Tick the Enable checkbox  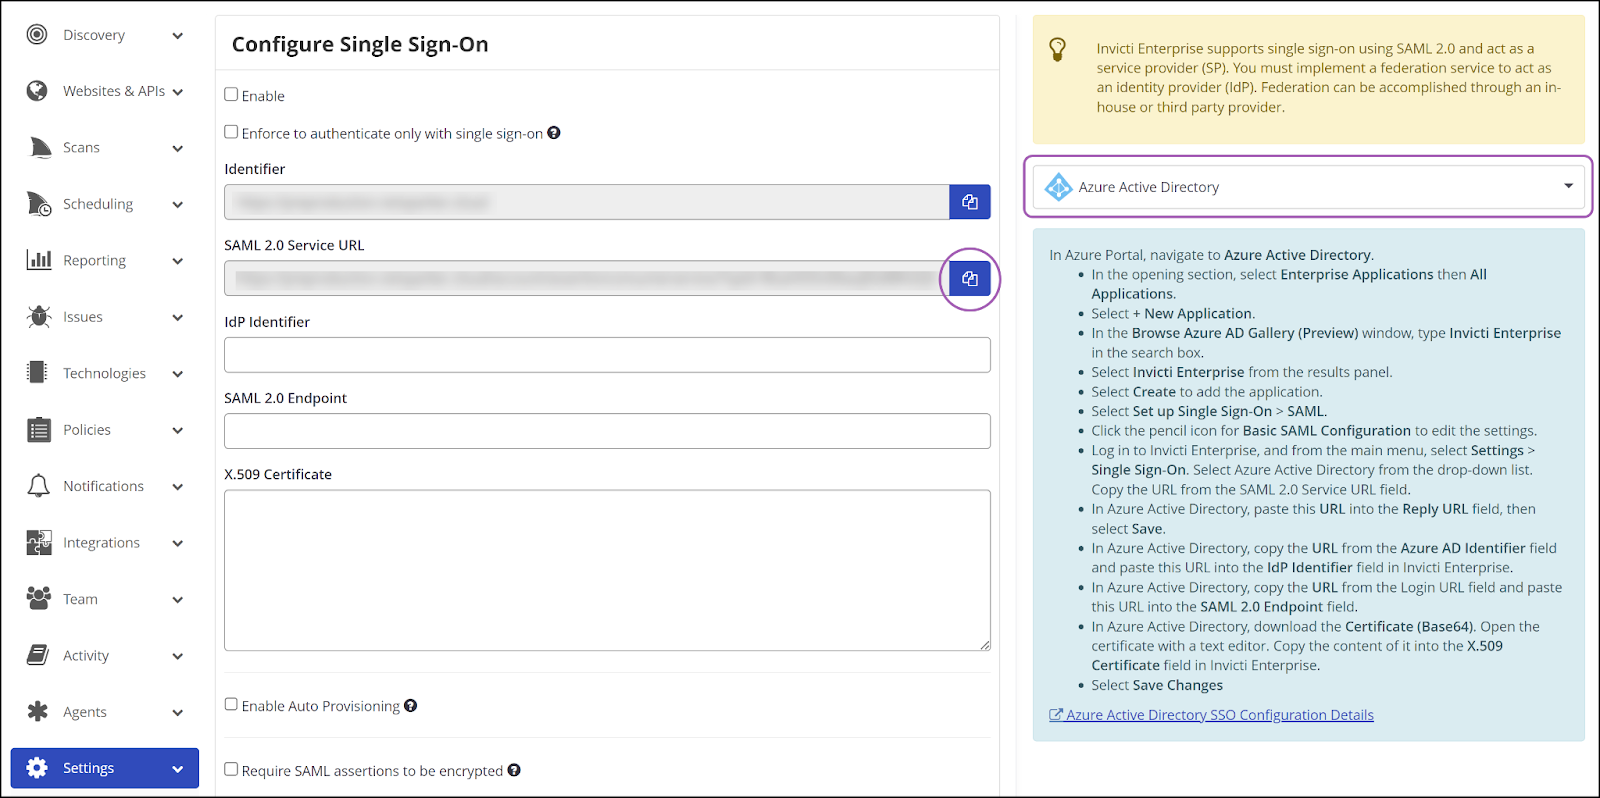(231, 95)
